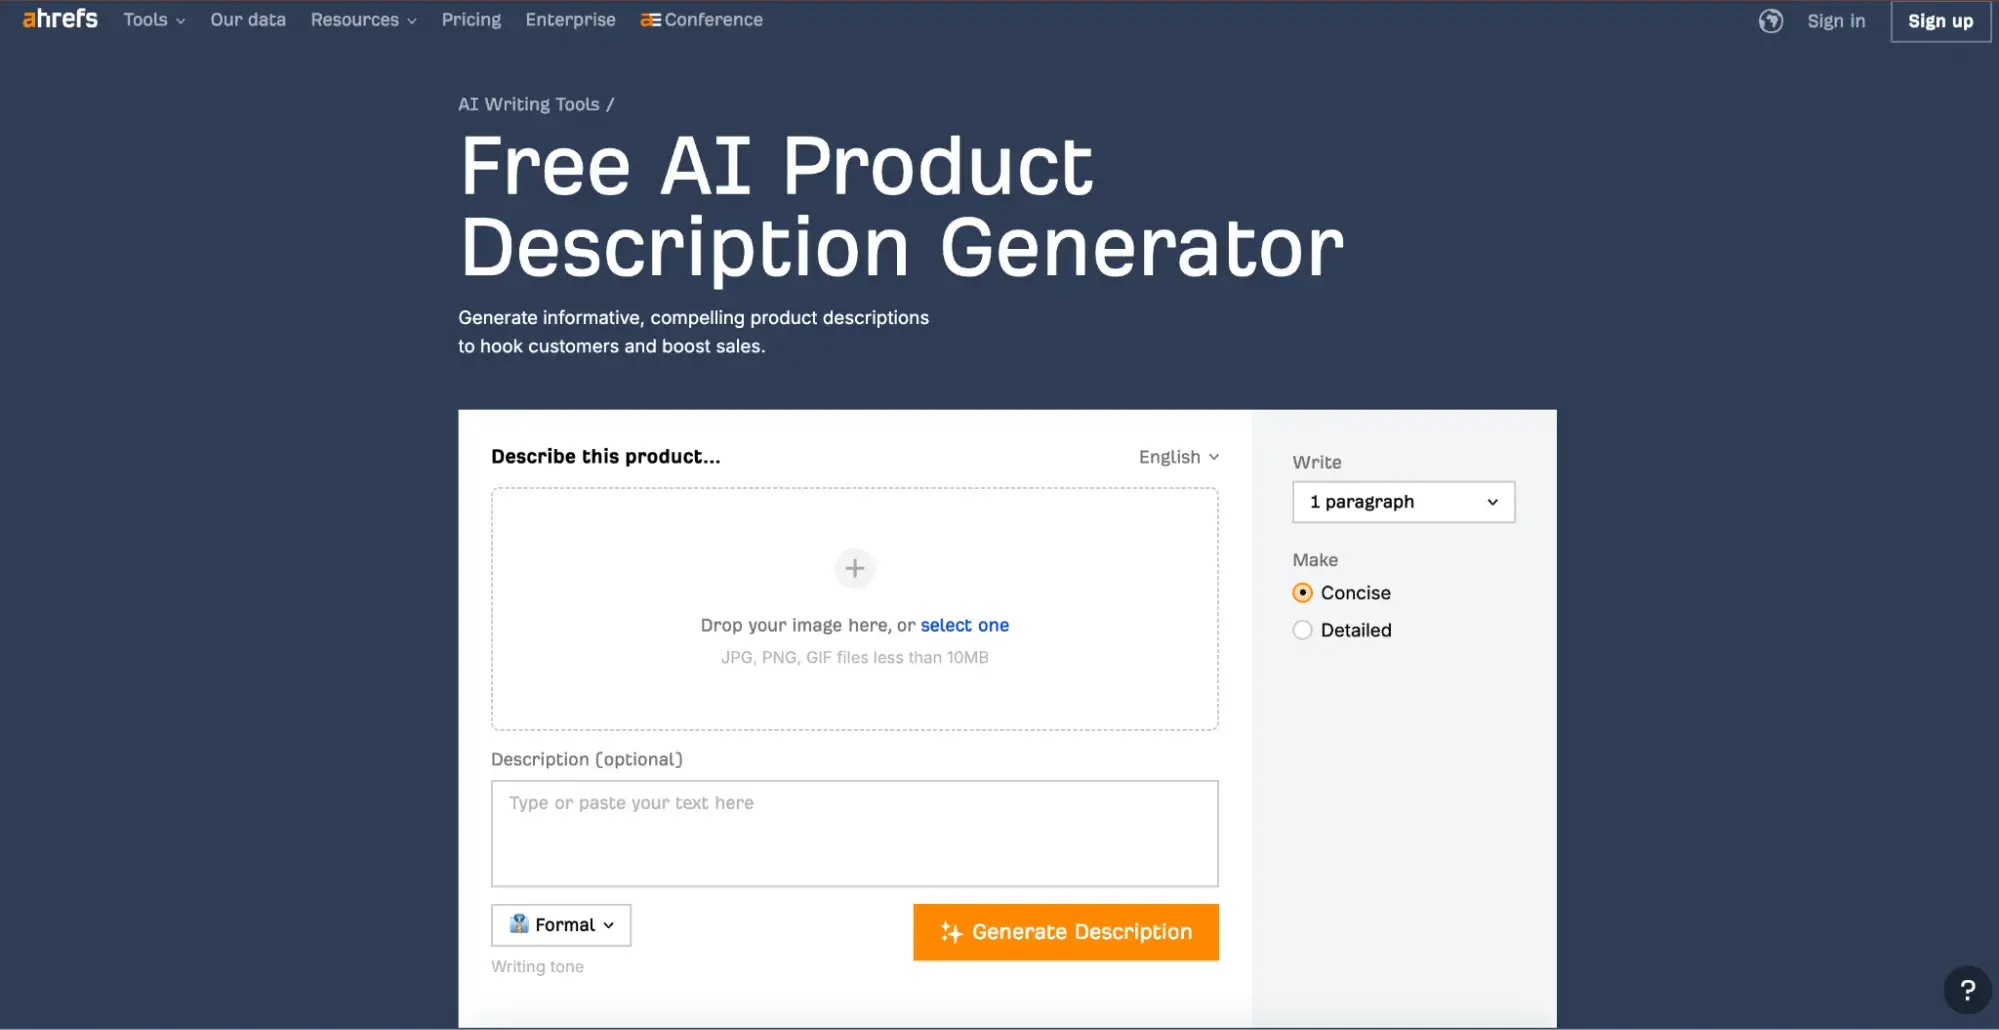This screenshot has width=1999, height=1030.
Task: Click the Conference logo icon in navigation
Action: [x=650, y=20]
